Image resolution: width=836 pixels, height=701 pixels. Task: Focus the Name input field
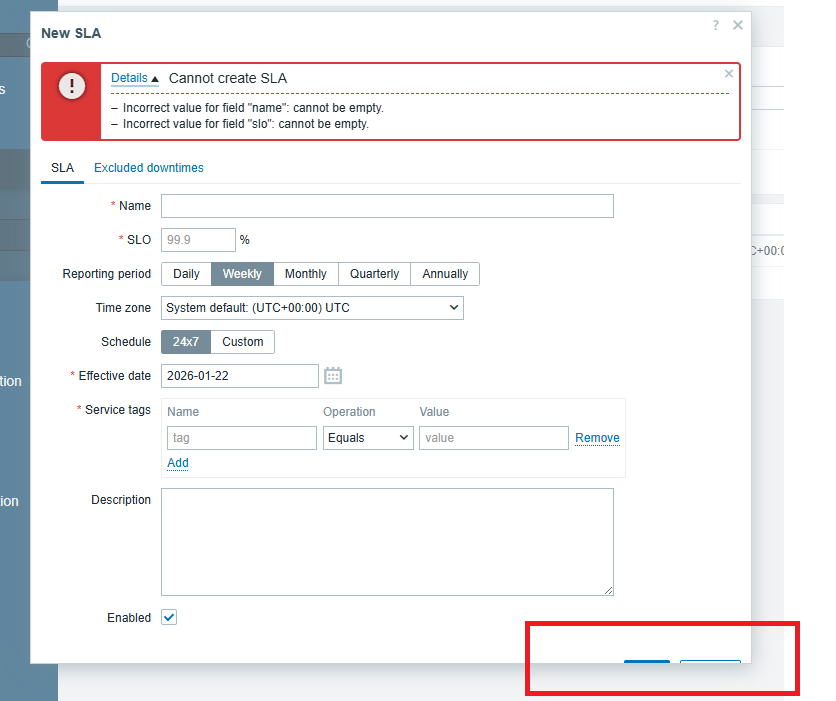click(x=387, y=206)
